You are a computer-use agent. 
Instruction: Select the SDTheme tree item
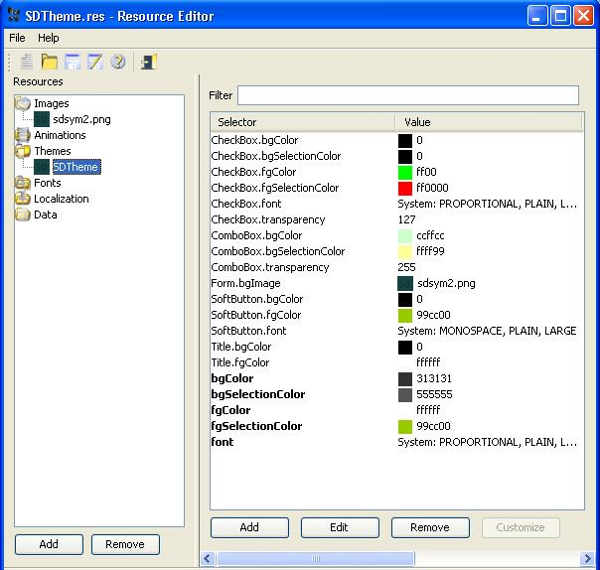pos(76,167)
